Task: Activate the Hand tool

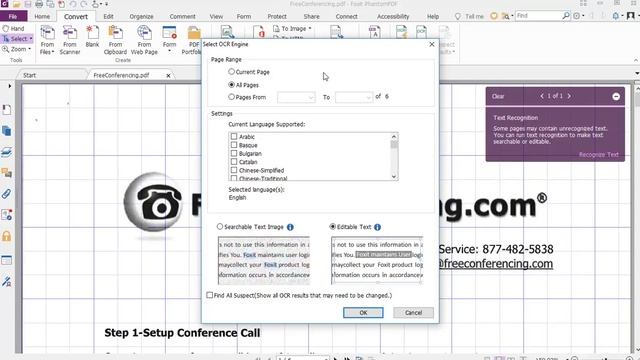Action: [13, 28]
